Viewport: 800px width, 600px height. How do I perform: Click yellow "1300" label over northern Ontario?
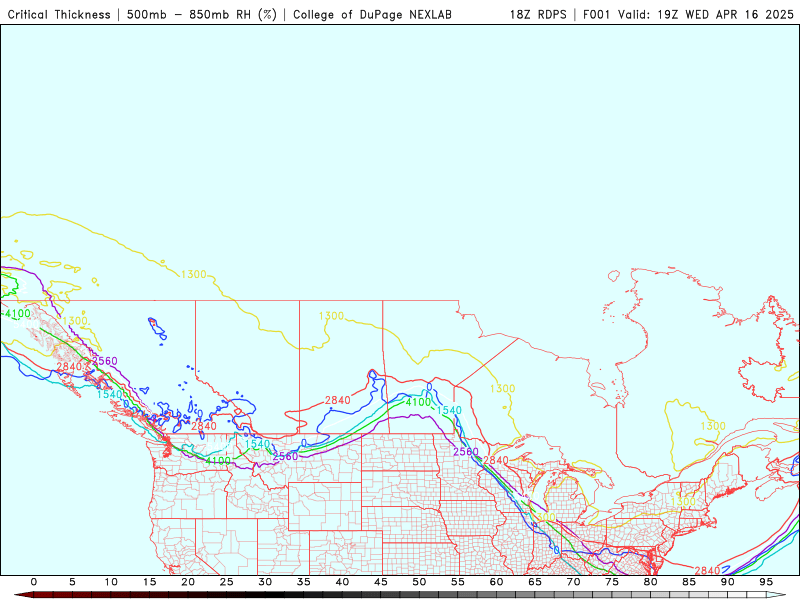tap(503, 389)
